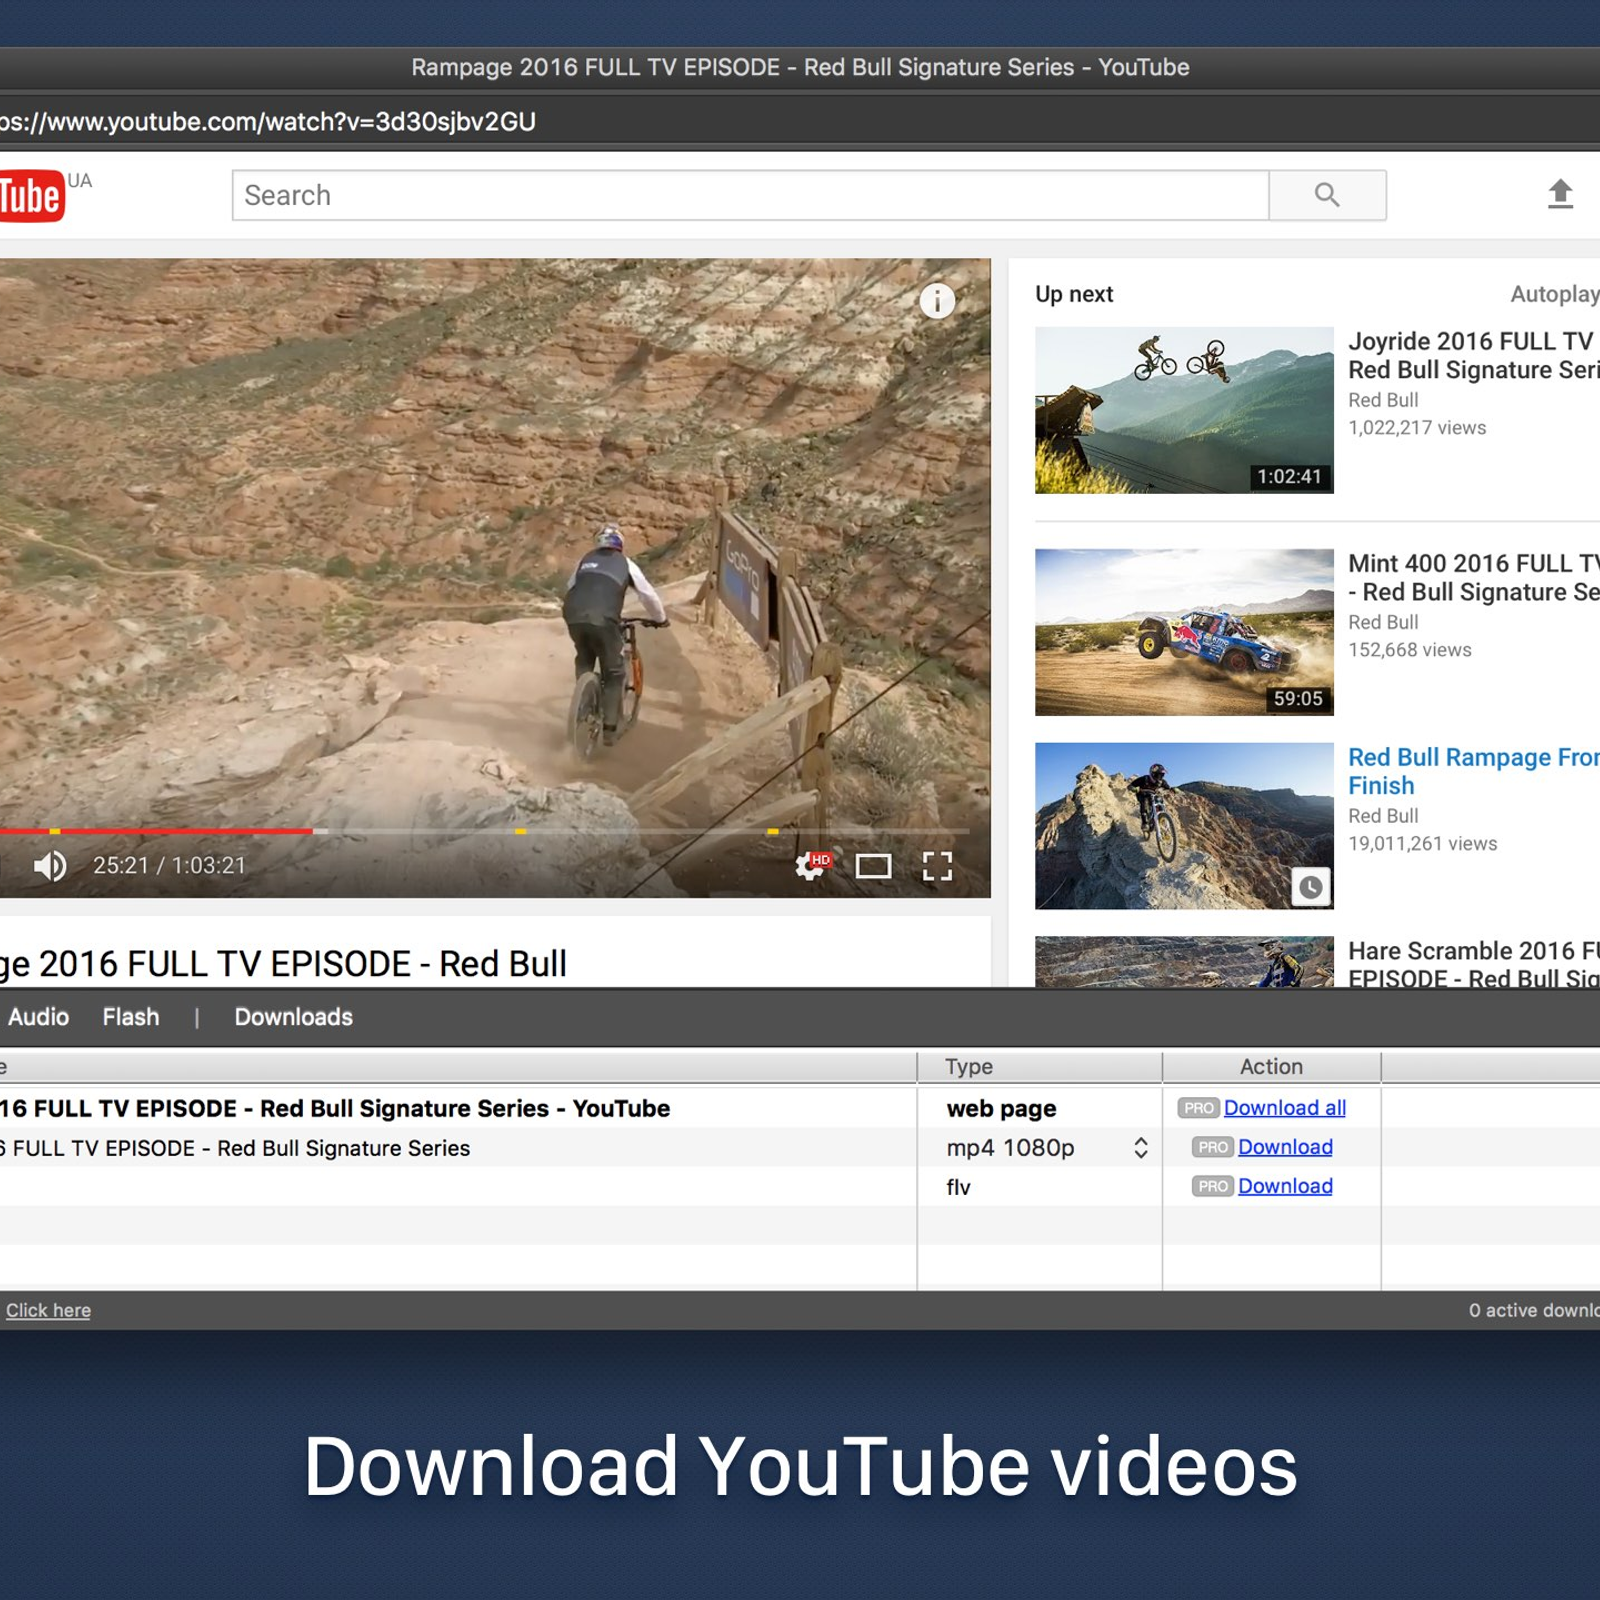Click in the YouTube Search field
This screenshot has height=1600, width=1600.
coord(751,195)
